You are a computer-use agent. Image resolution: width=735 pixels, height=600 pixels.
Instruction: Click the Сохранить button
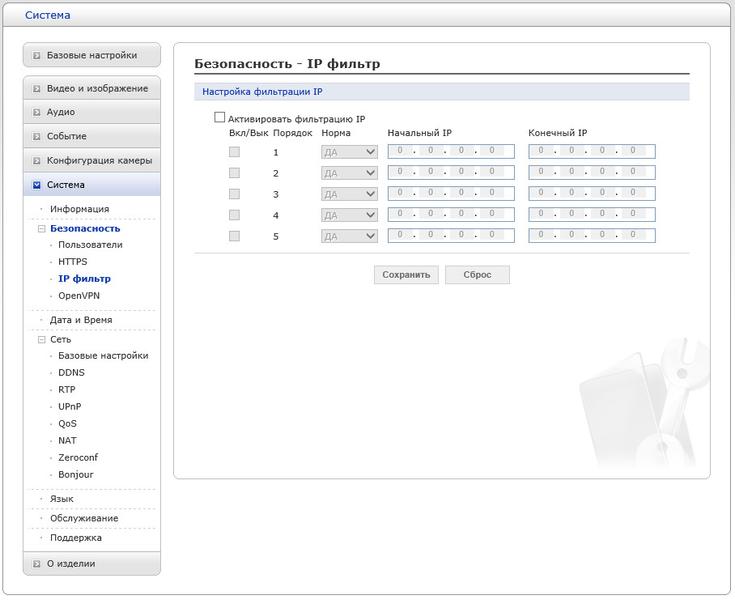406,275
